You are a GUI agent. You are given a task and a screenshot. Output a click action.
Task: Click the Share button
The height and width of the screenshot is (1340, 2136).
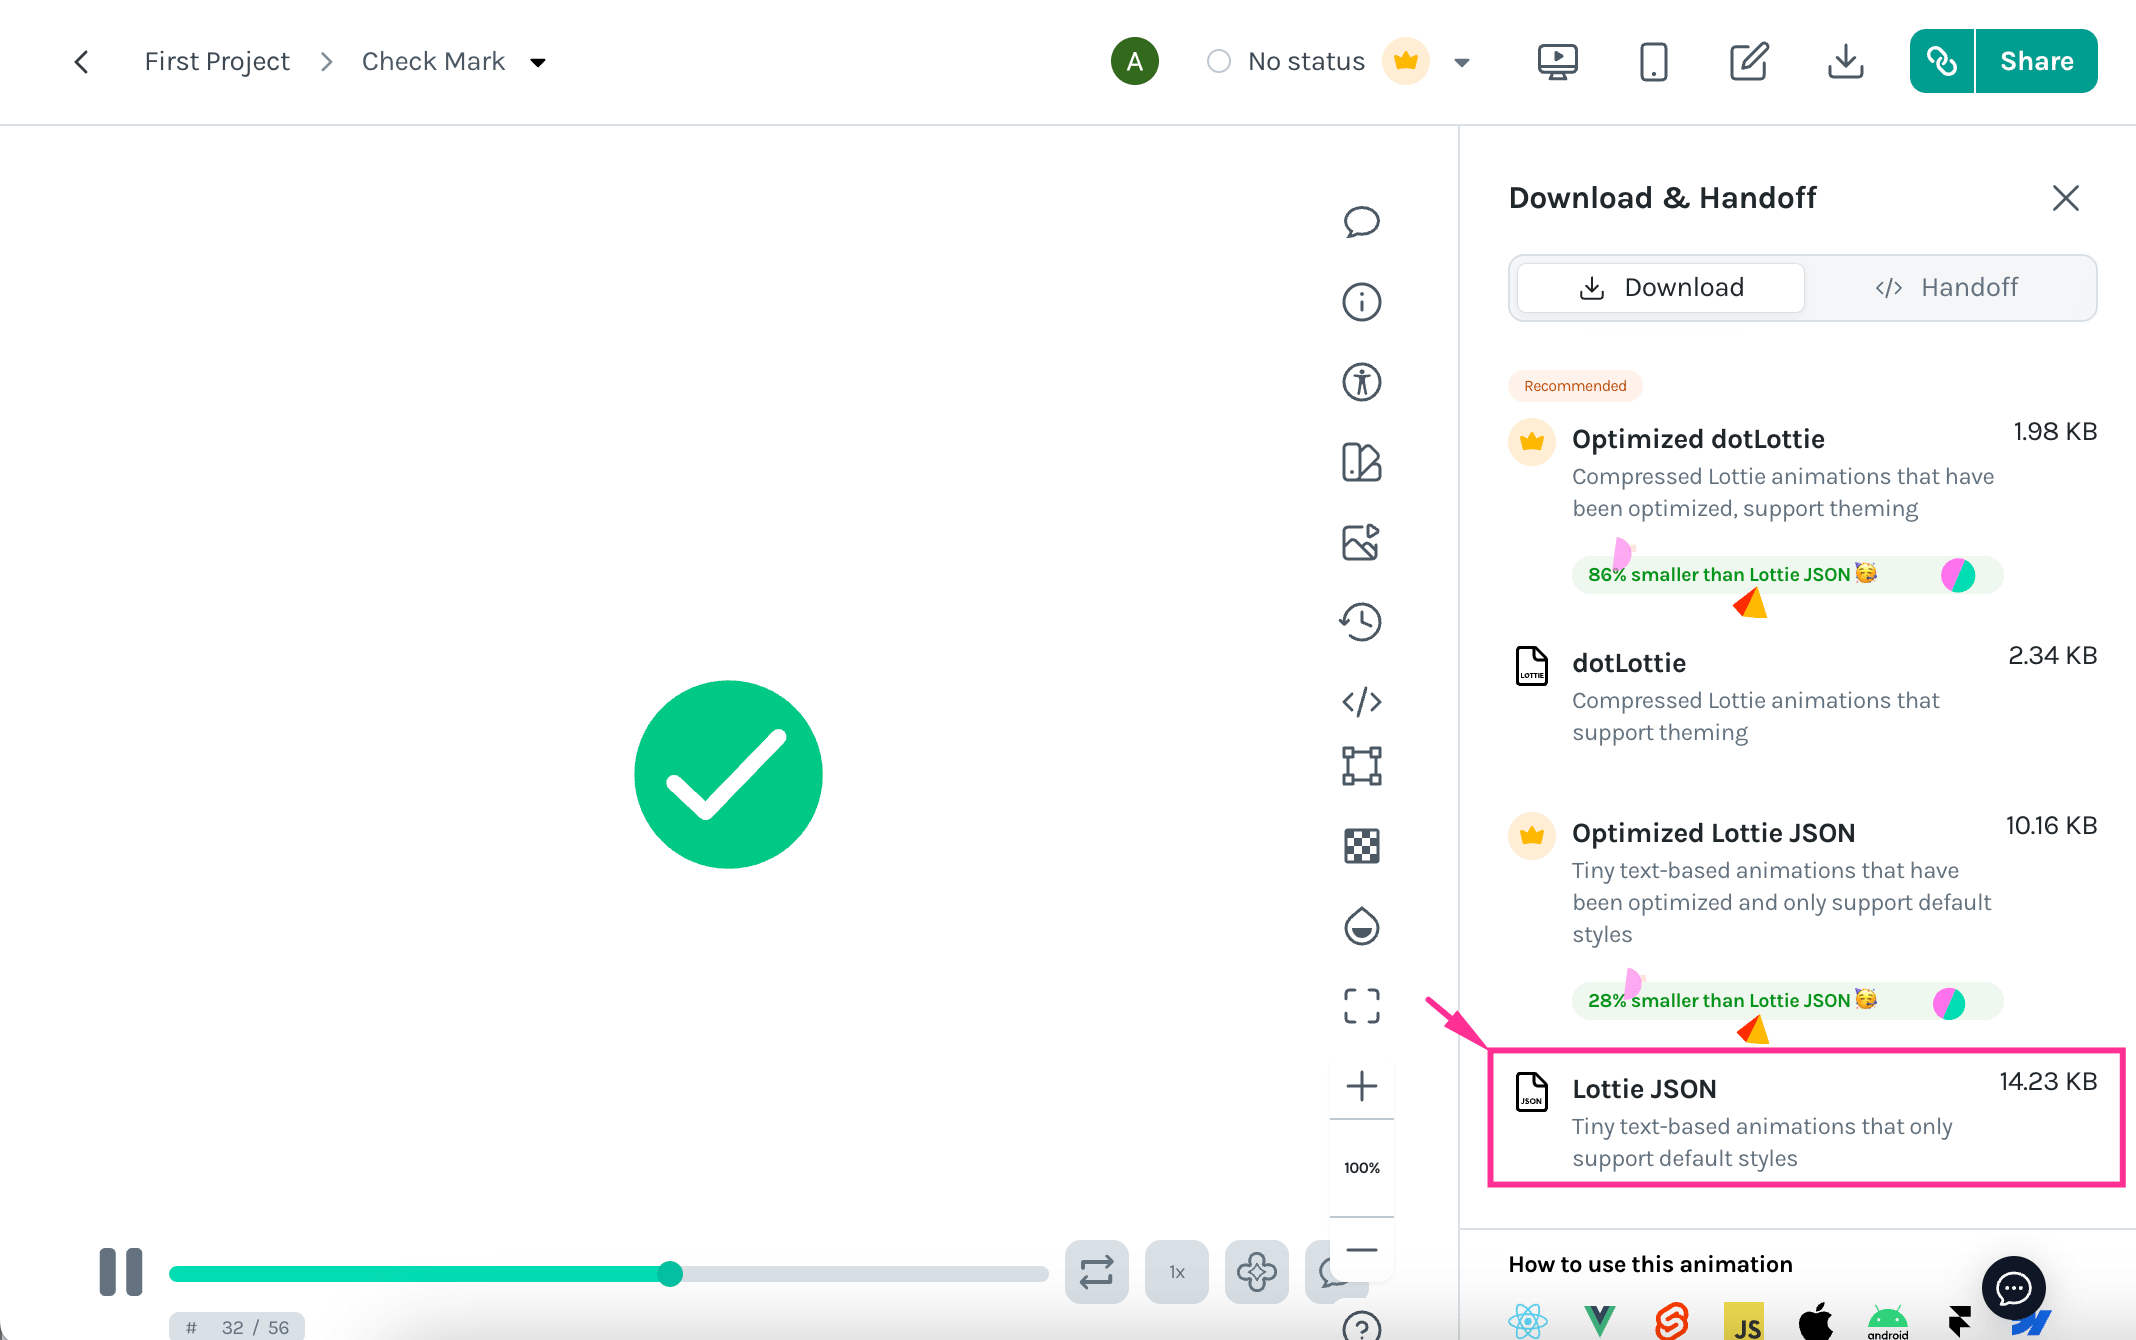point(2036,61)
